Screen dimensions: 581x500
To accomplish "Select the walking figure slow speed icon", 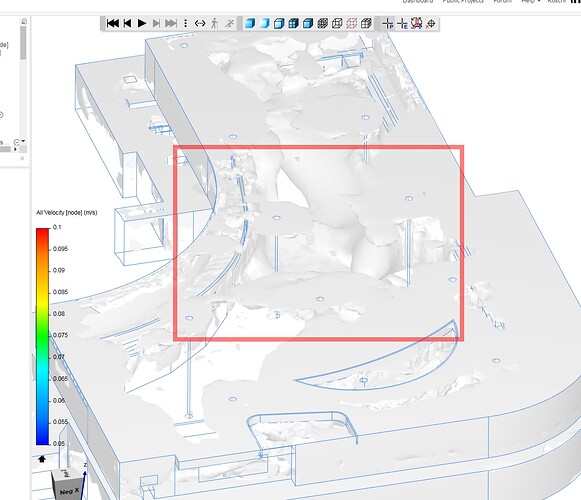I will coord(215,23).
